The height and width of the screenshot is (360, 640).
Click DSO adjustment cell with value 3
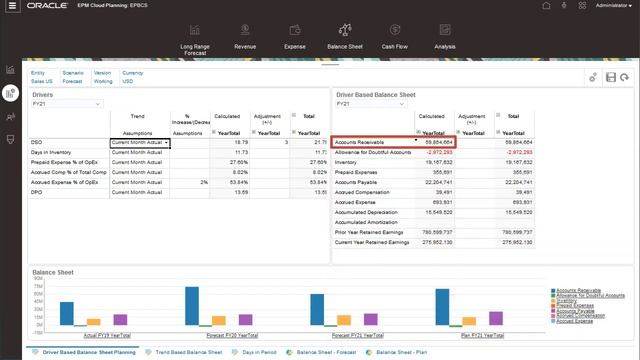pyautogui.click(x=270, y=142)
